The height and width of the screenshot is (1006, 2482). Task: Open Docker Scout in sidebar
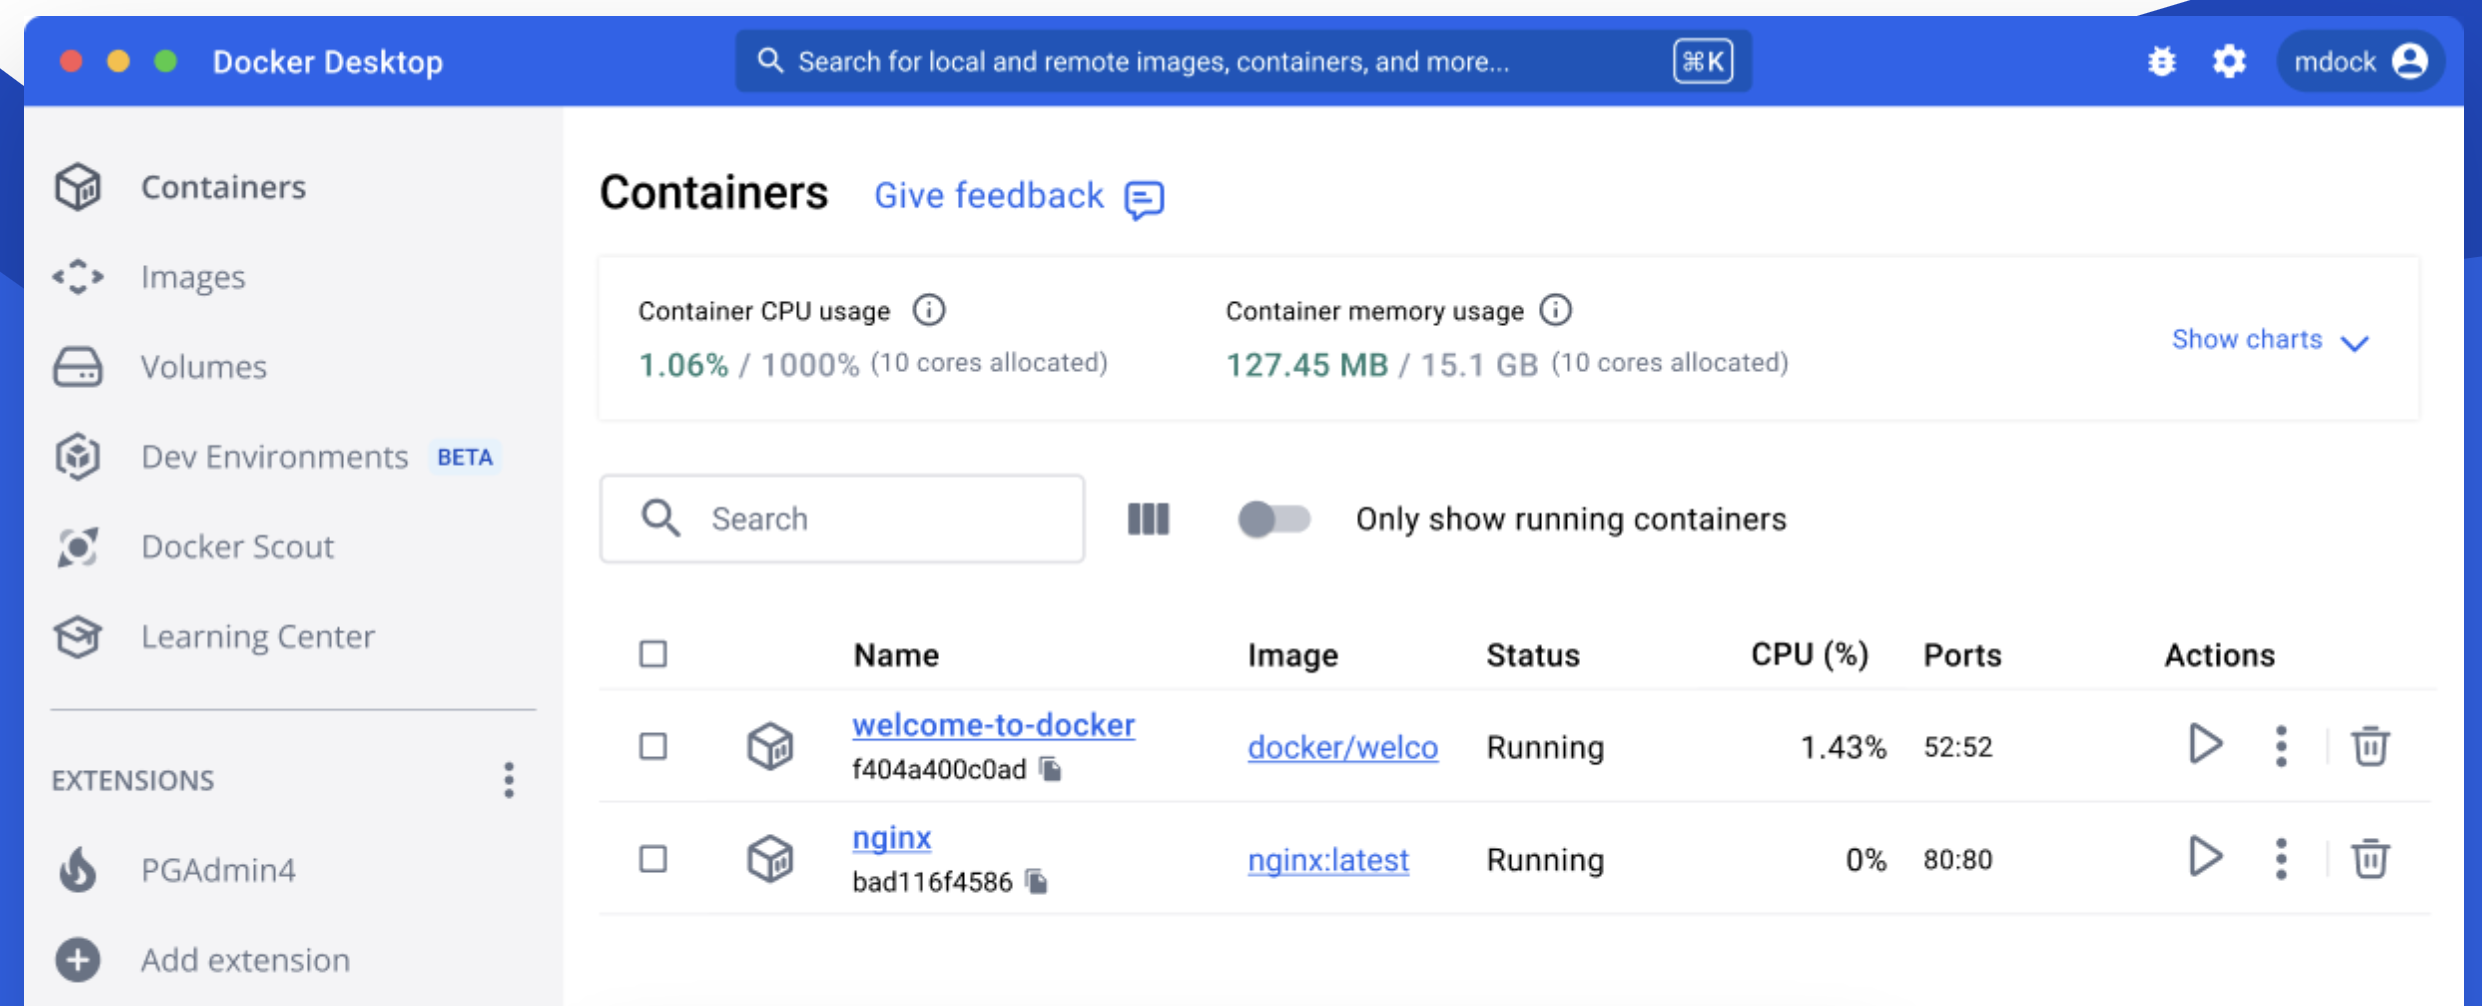click(237, 547)
